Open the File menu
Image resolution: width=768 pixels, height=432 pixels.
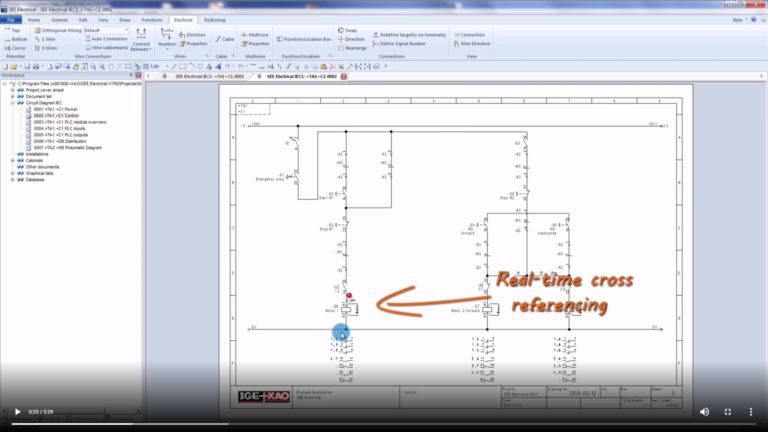click(11, 20)
